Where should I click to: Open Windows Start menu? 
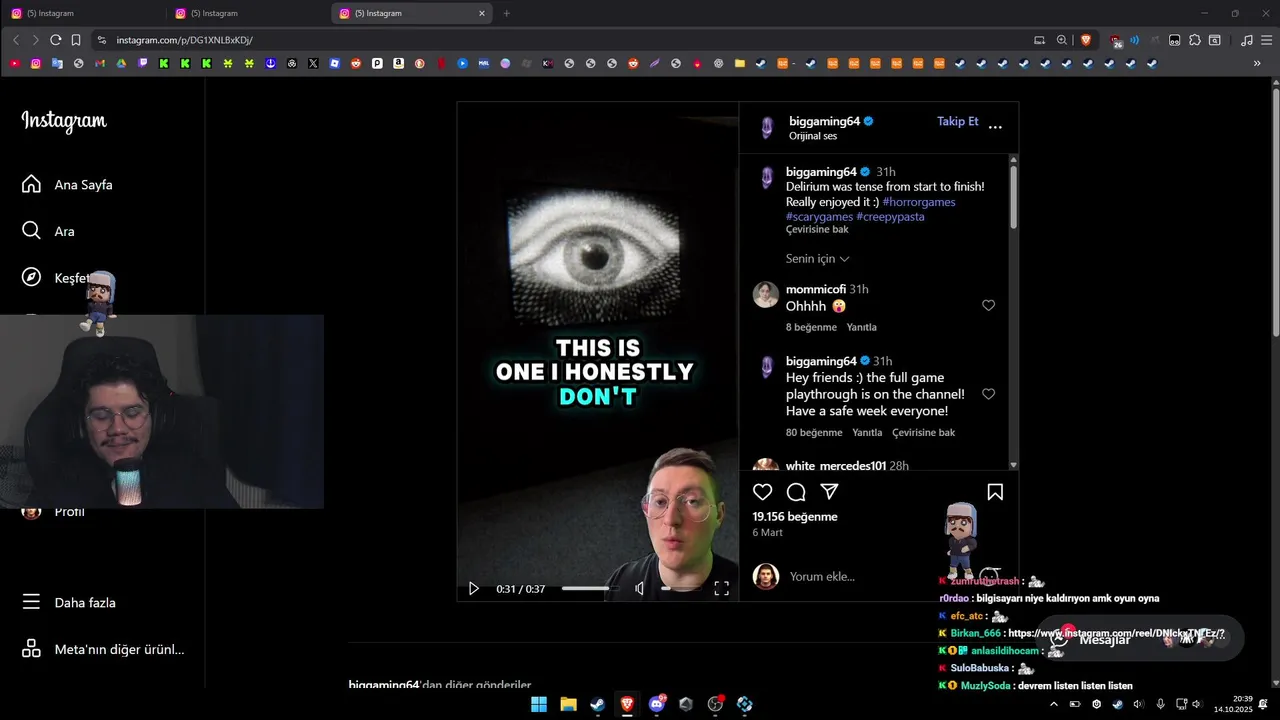coord(539,704)
